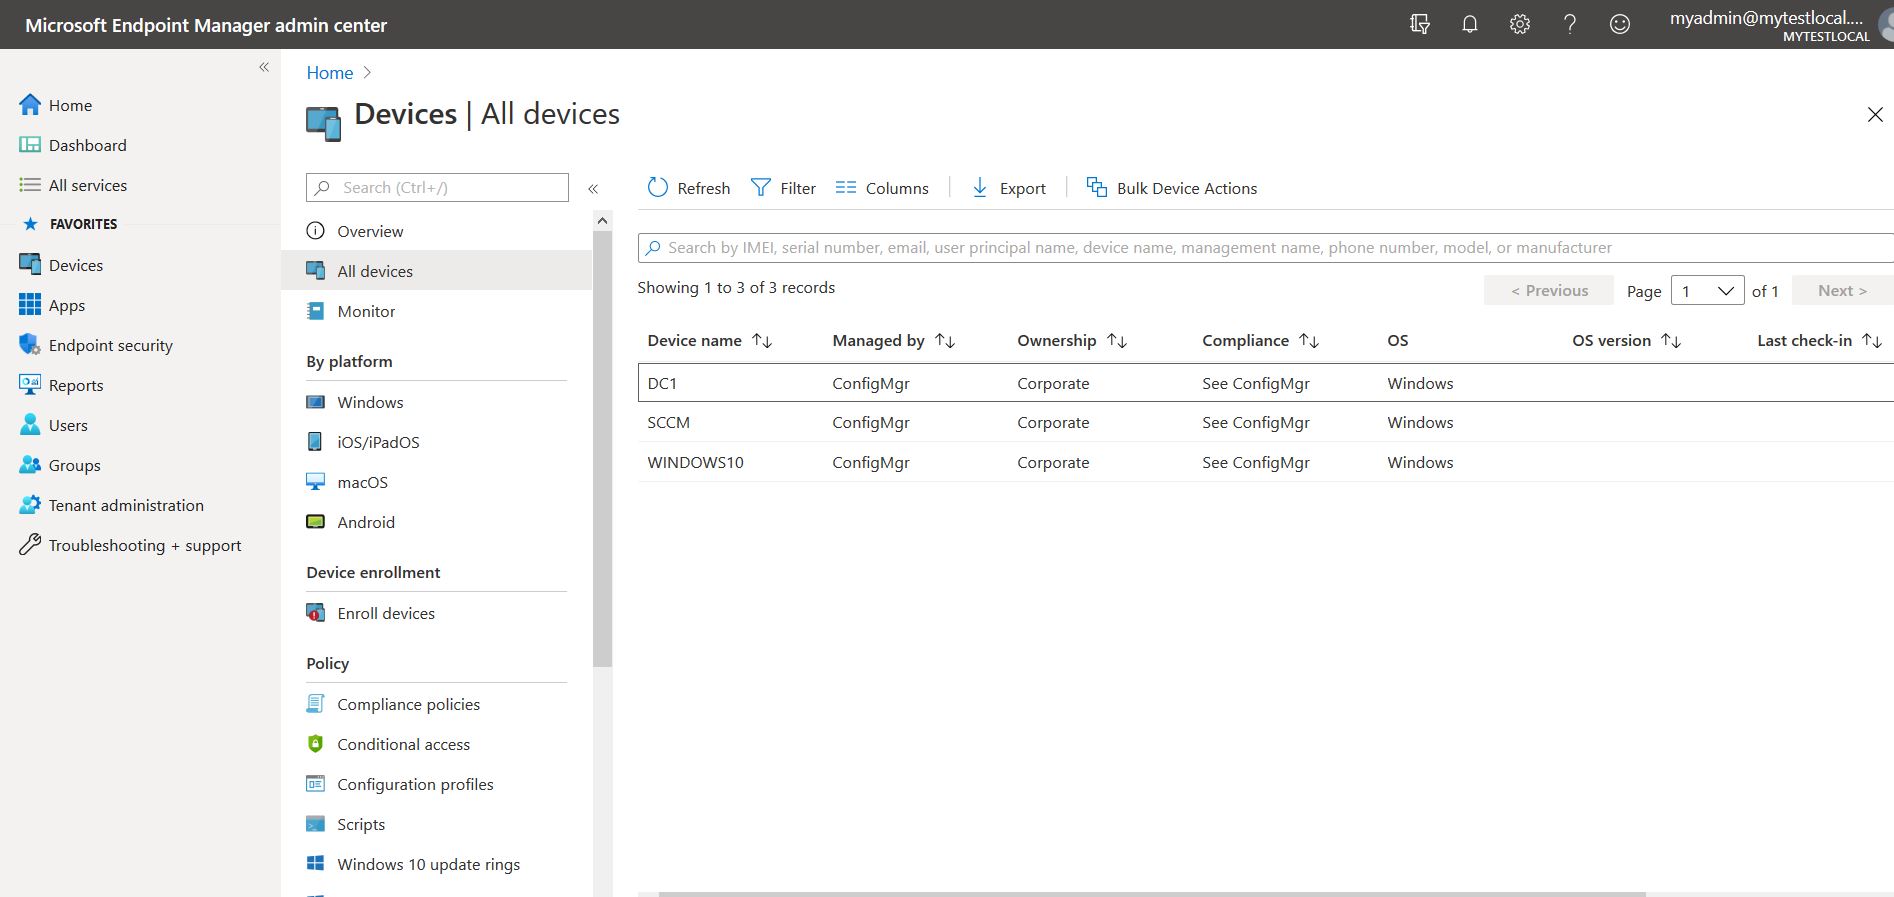Open the page number dropdown
This screenshot has width=1894, height=897.
tap(1707, 291)
